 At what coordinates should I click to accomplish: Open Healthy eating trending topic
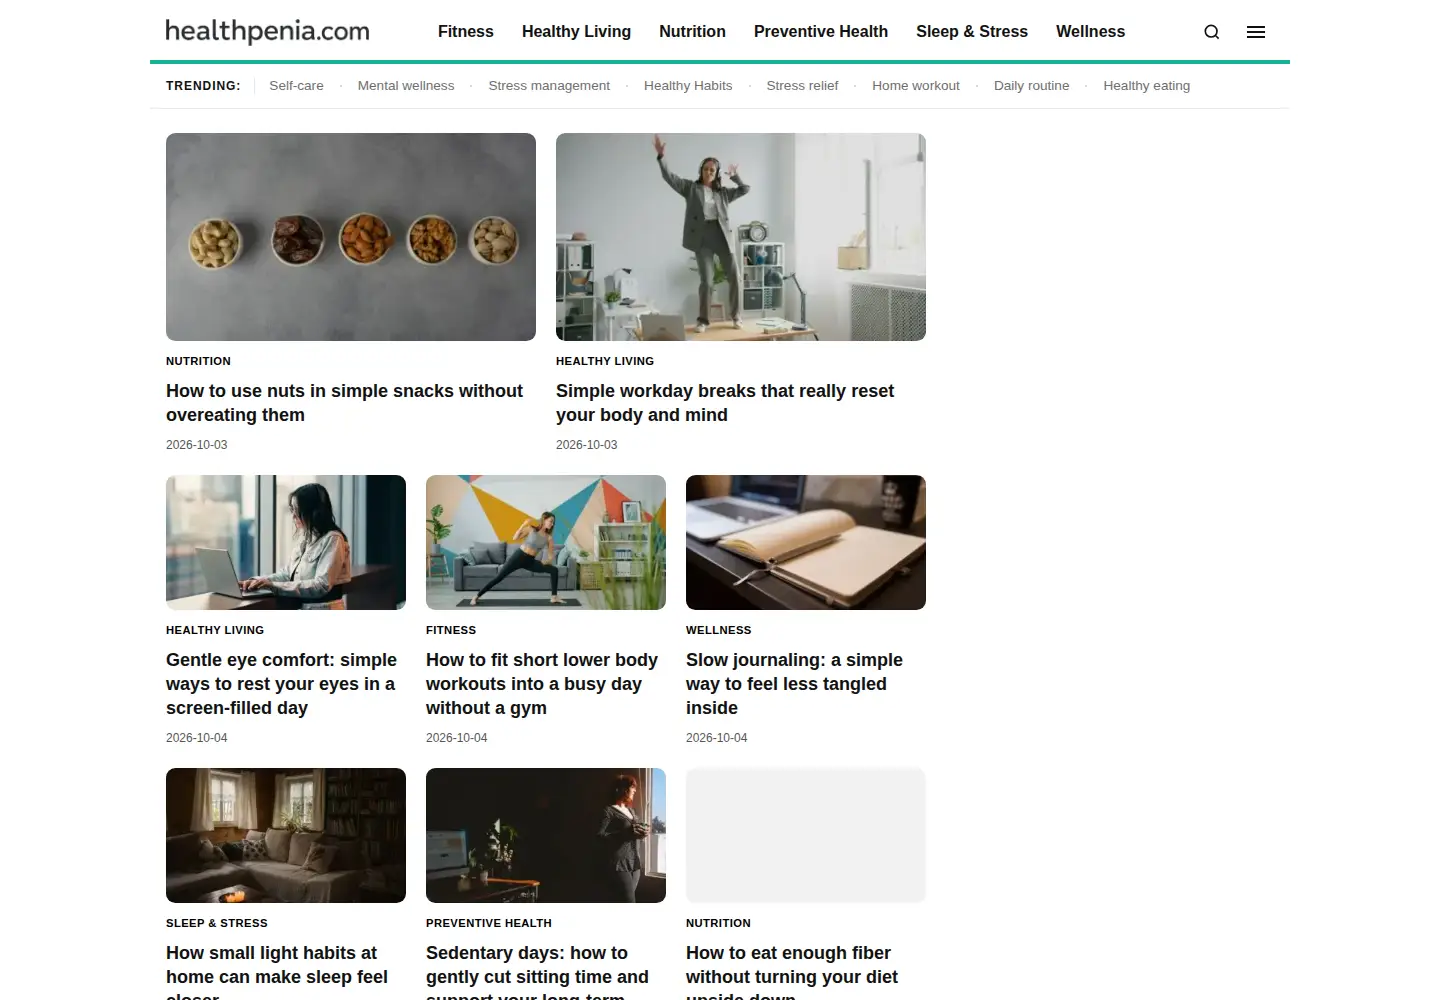(1147, 86)
